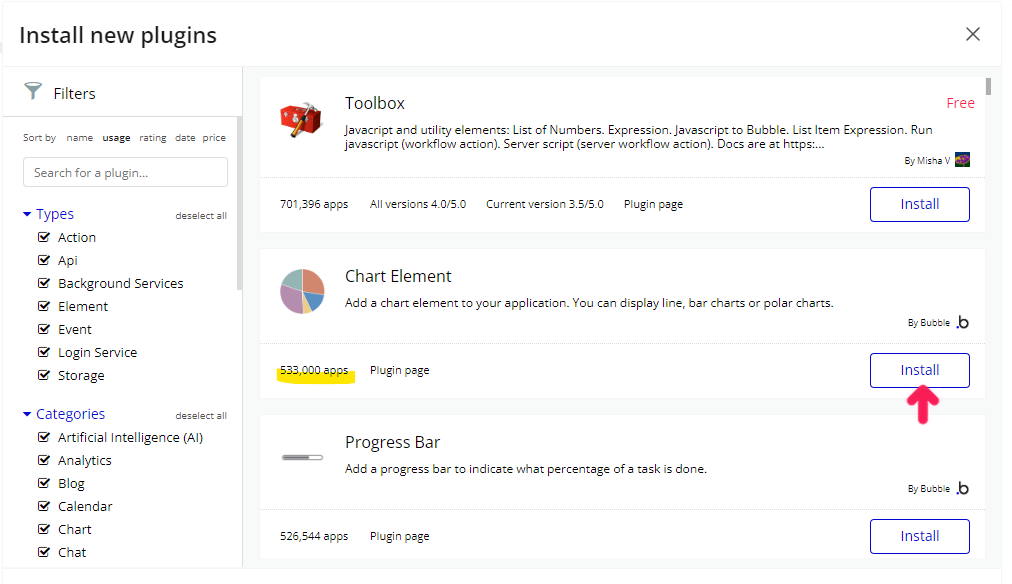
Task: Click the plugin list scrollbar thumb
Action: tap(988, 86)
